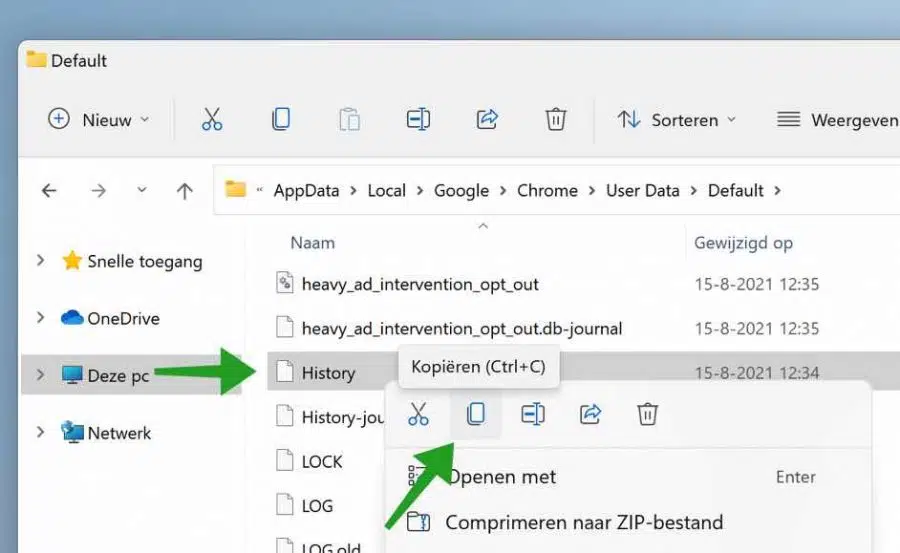Select the LOCK file name
900x553 pixels.
tap(321, 462)
